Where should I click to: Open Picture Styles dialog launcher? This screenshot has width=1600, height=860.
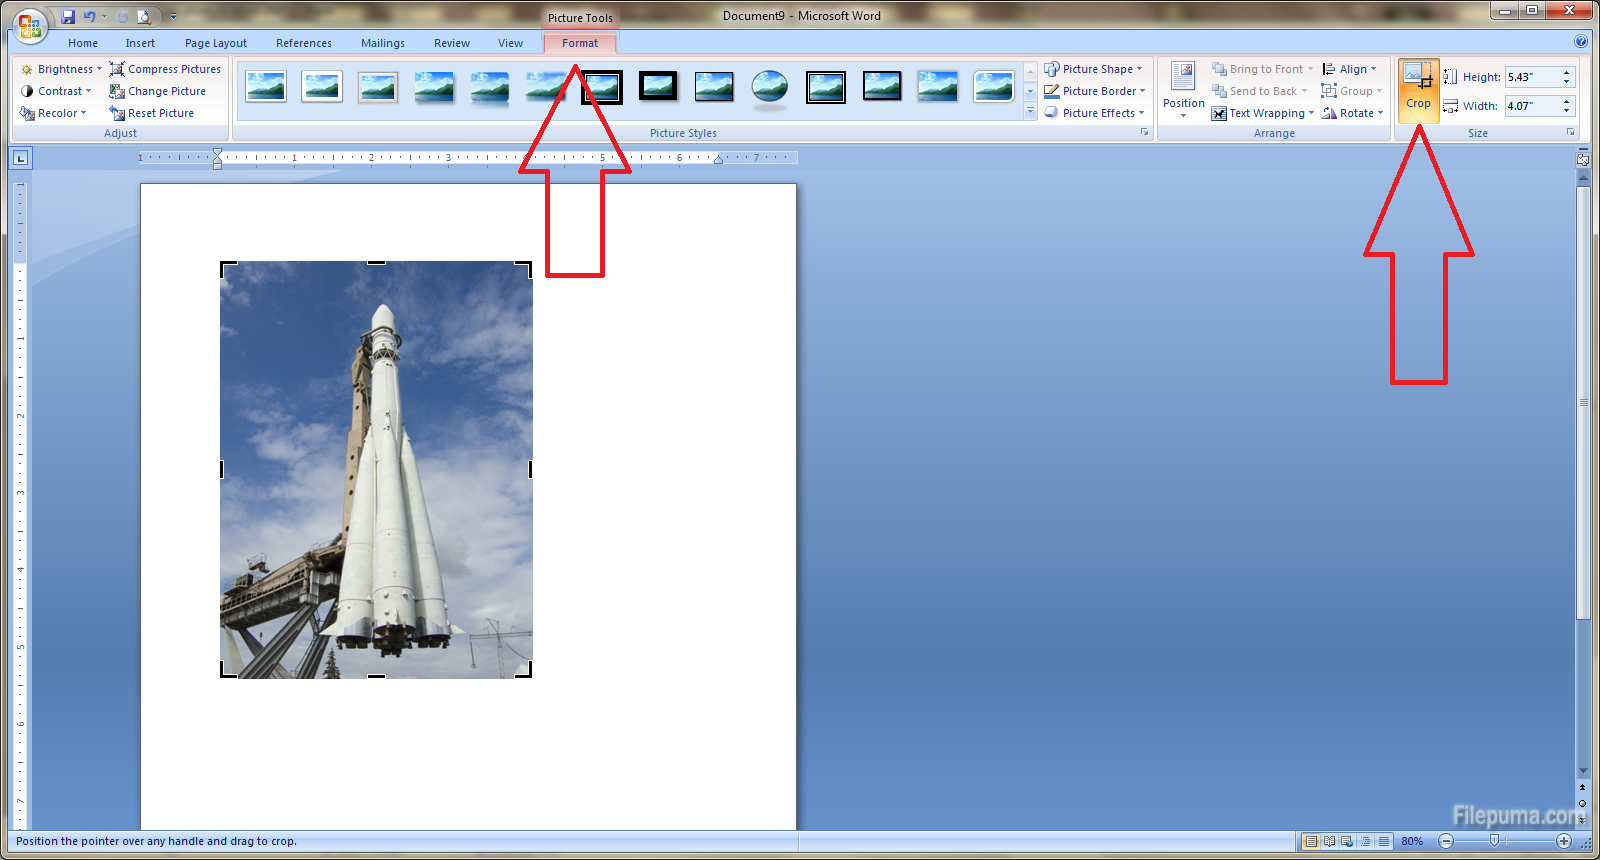1145,132
